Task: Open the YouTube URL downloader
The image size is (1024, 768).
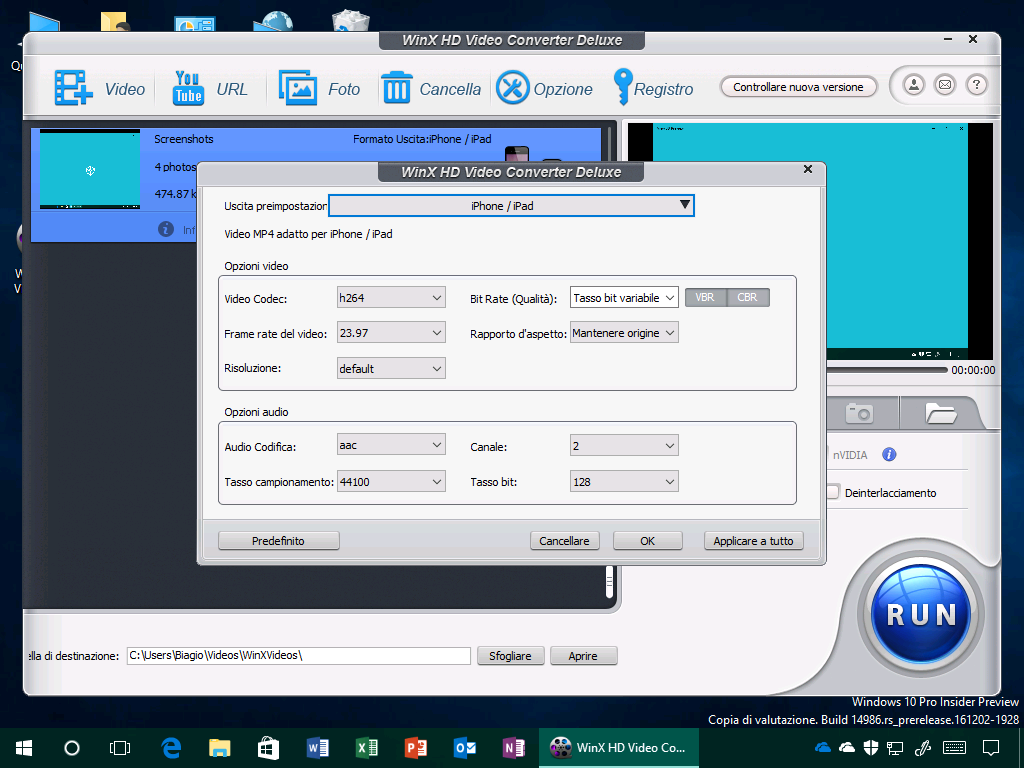Action: 188,88
